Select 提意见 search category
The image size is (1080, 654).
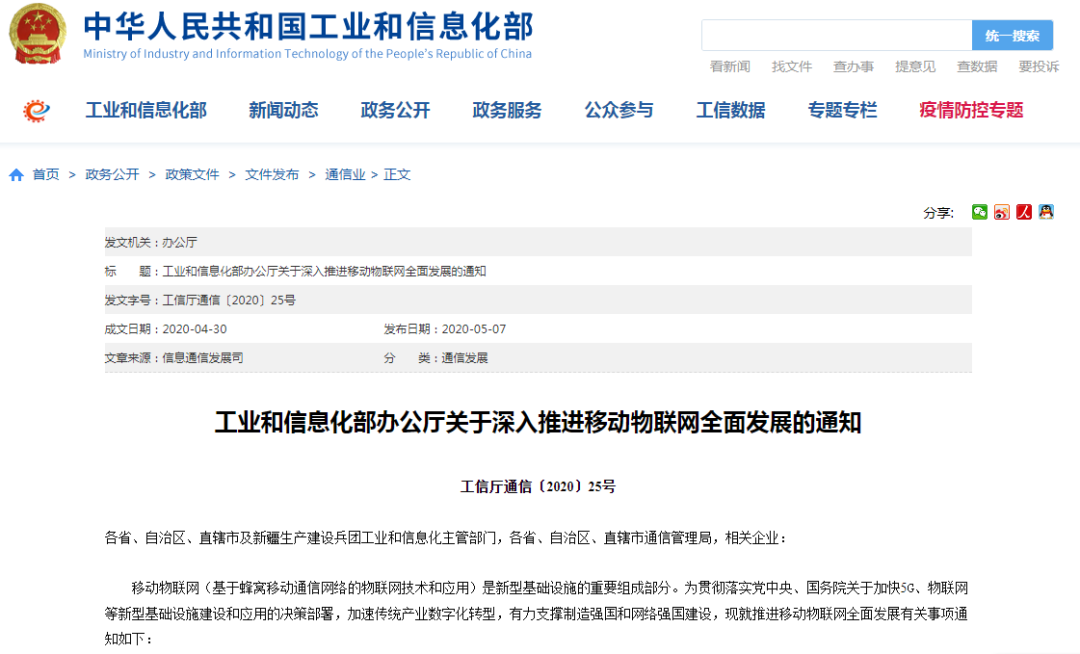pyautogui.click(x=915, y=67)
